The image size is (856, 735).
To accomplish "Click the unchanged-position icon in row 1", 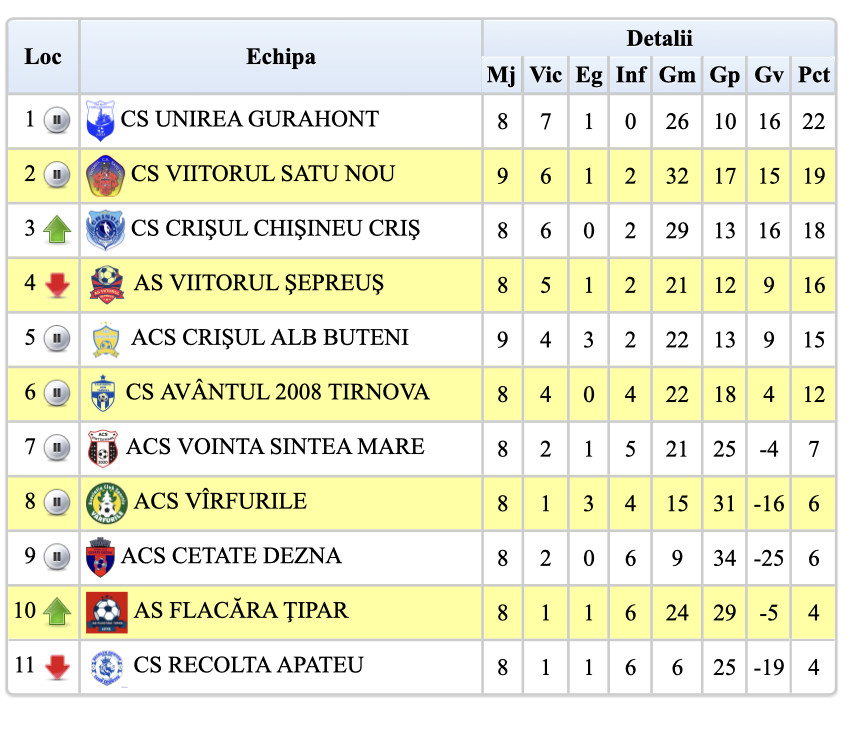I will [58, 121].
